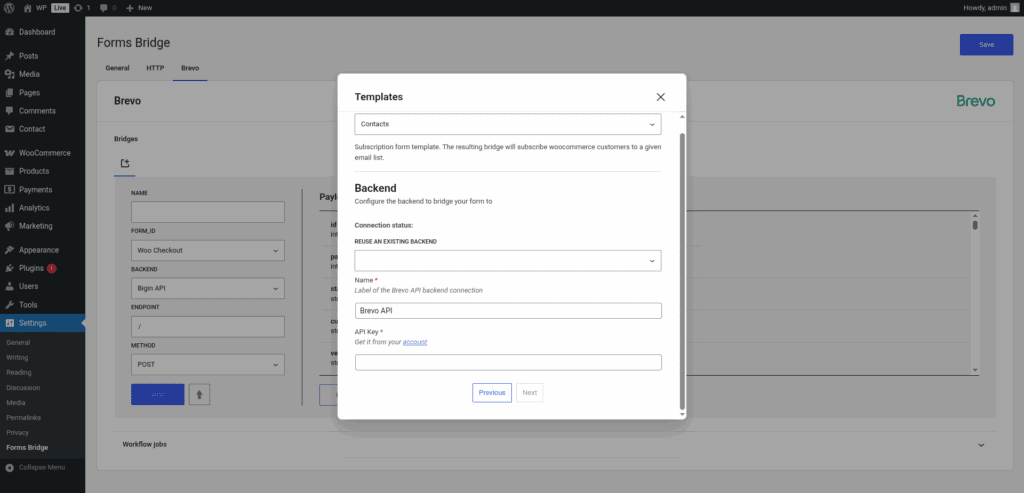Expand the Workflow jobs section

click(555, 445)
